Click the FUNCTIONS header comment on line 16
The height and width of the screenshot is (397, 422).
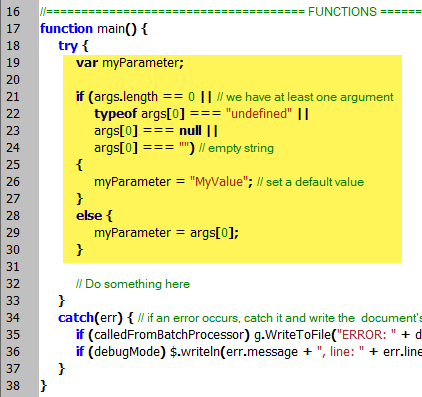coord(231,12)
